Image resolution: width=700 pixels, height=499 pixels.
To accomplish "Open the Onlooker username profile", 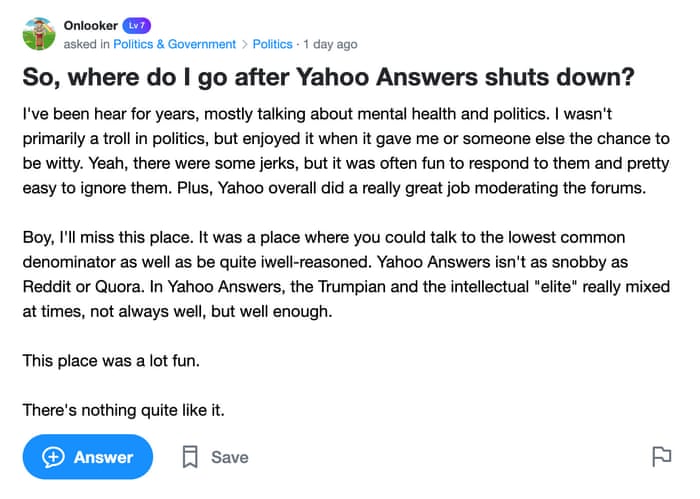I will [90, 25].
